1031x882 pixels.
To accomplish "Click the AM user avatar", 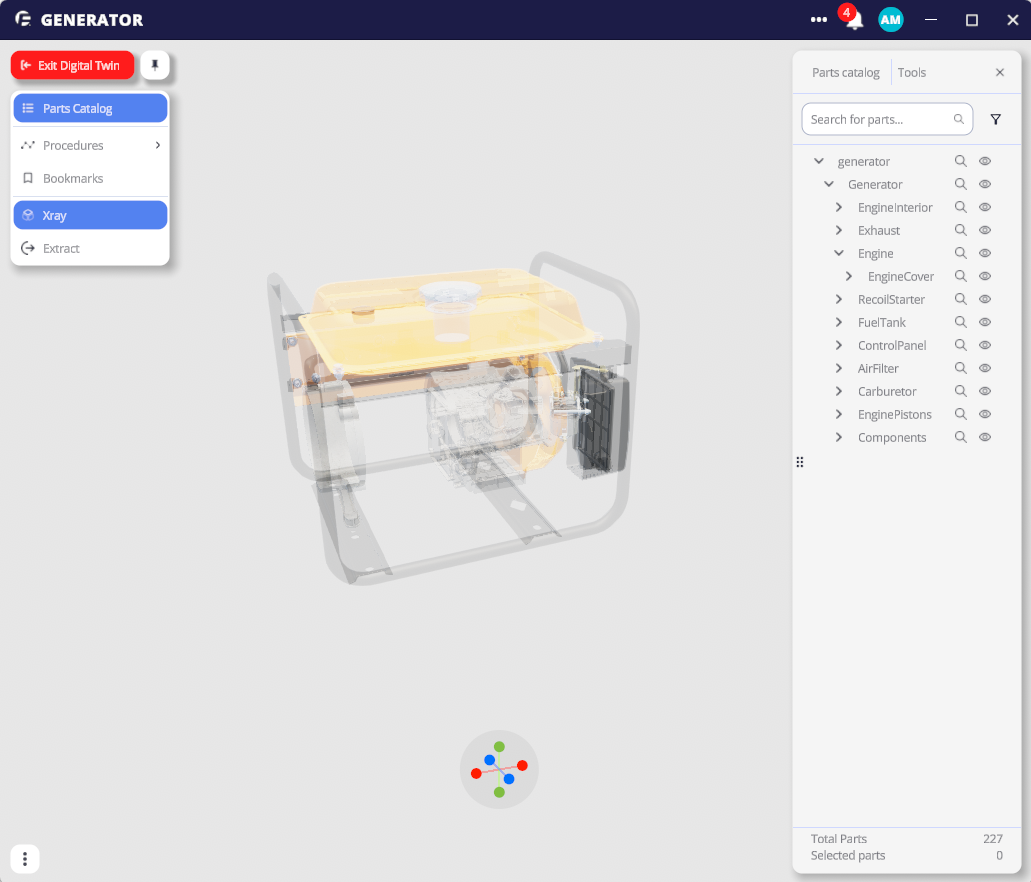I will coord(890,20).
